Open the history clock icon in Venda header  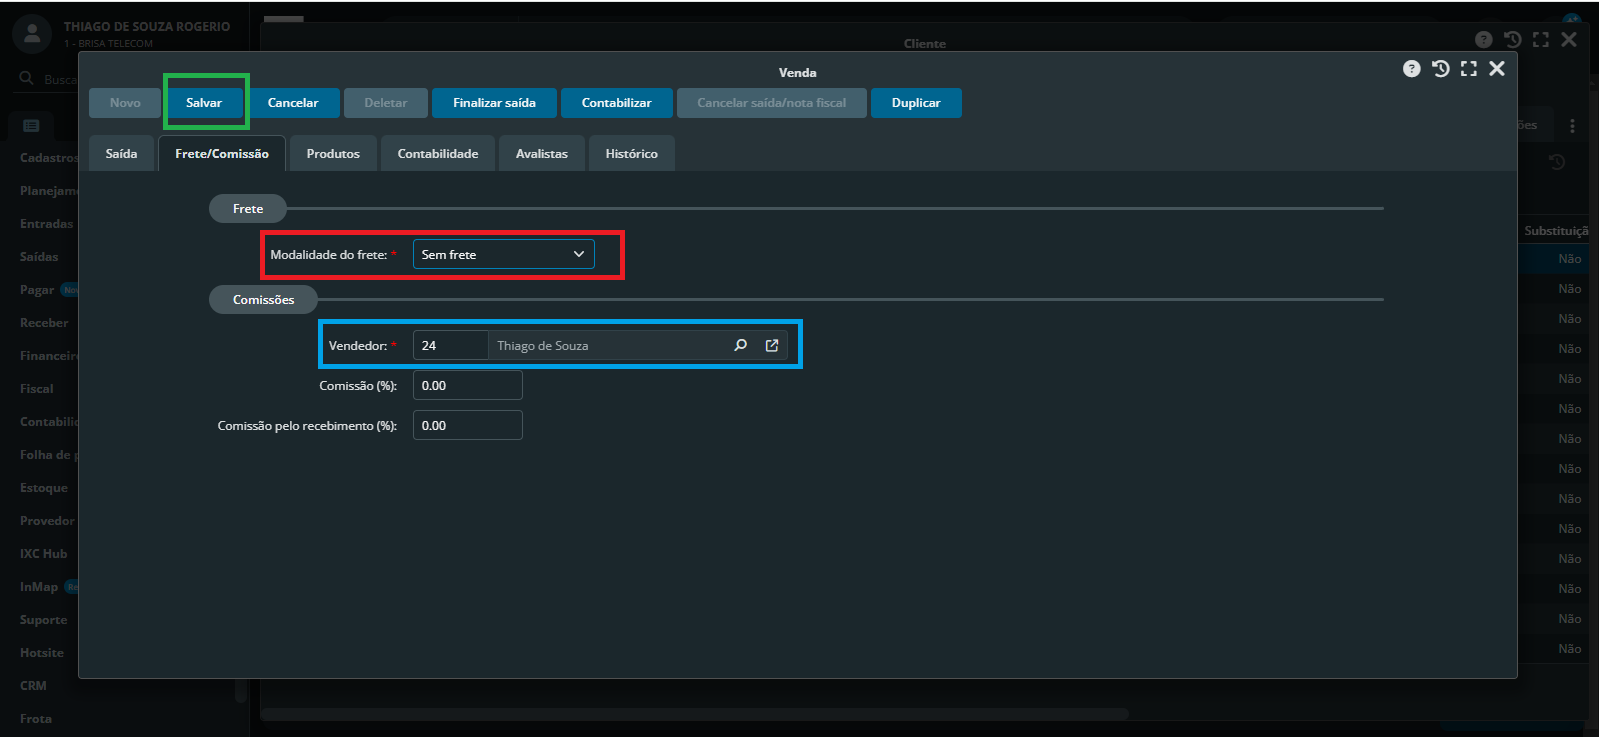pos(1440,69)
